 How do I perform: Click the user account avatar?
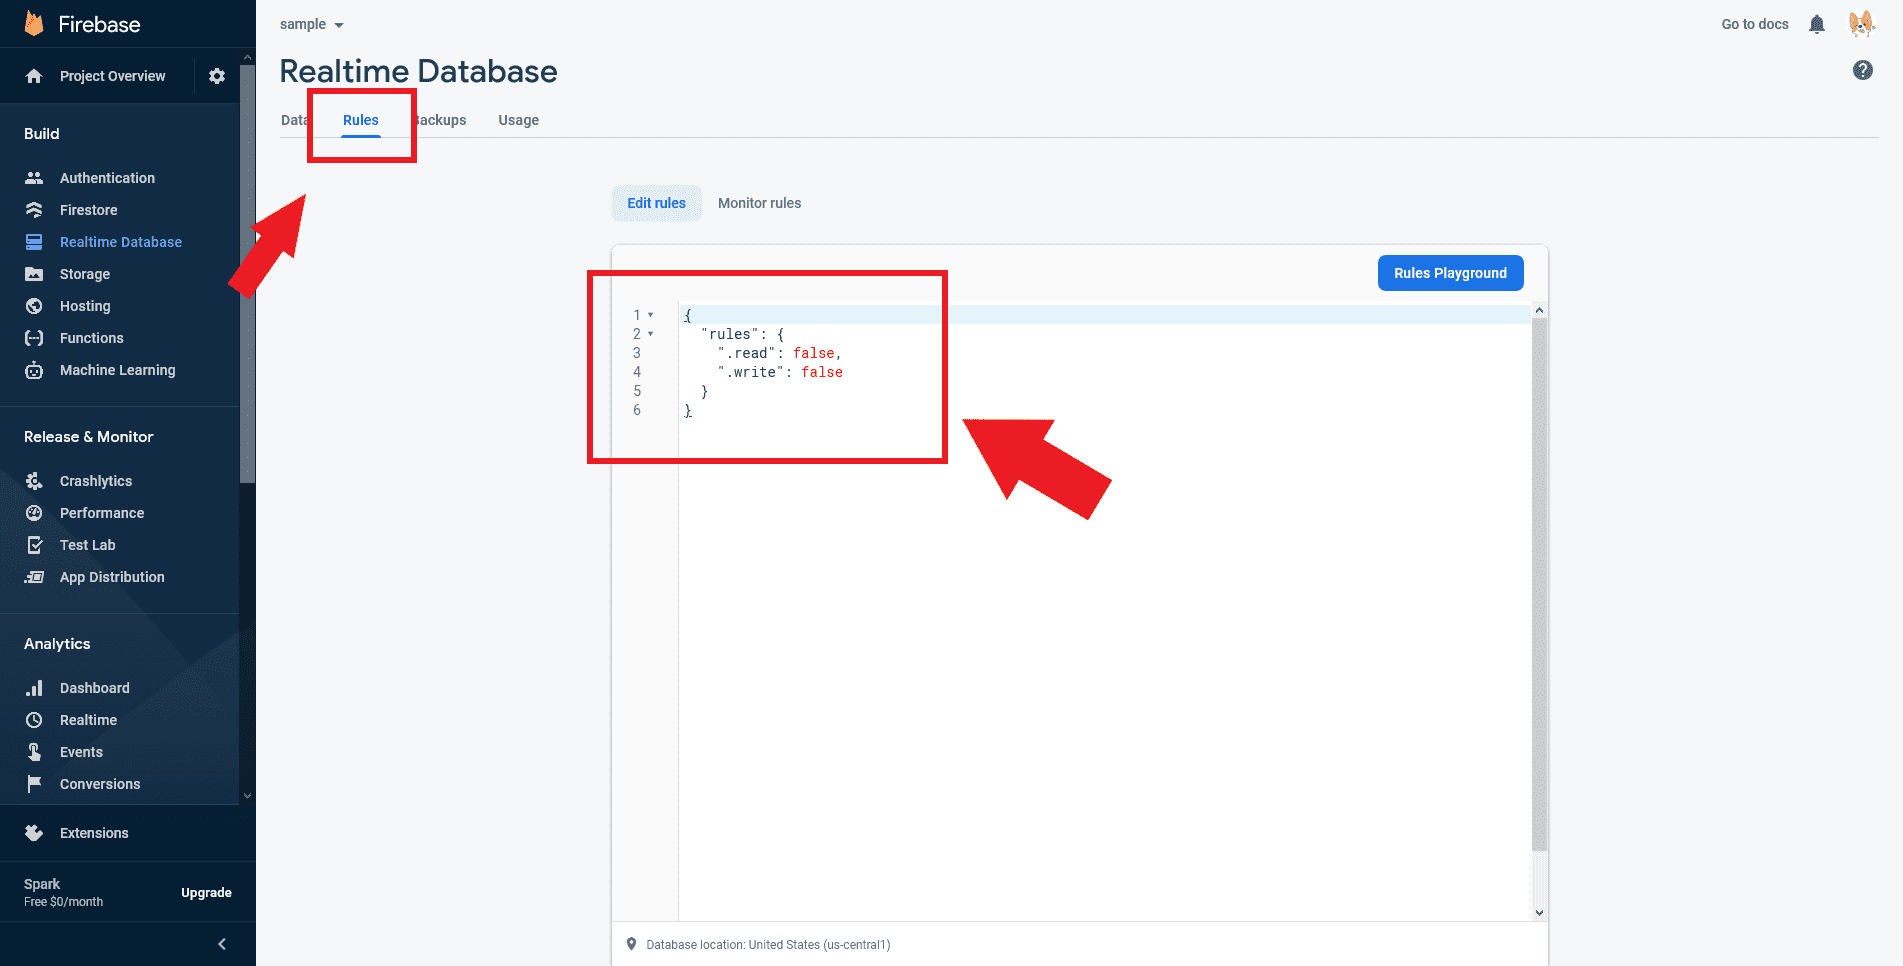coord(1860,24)
